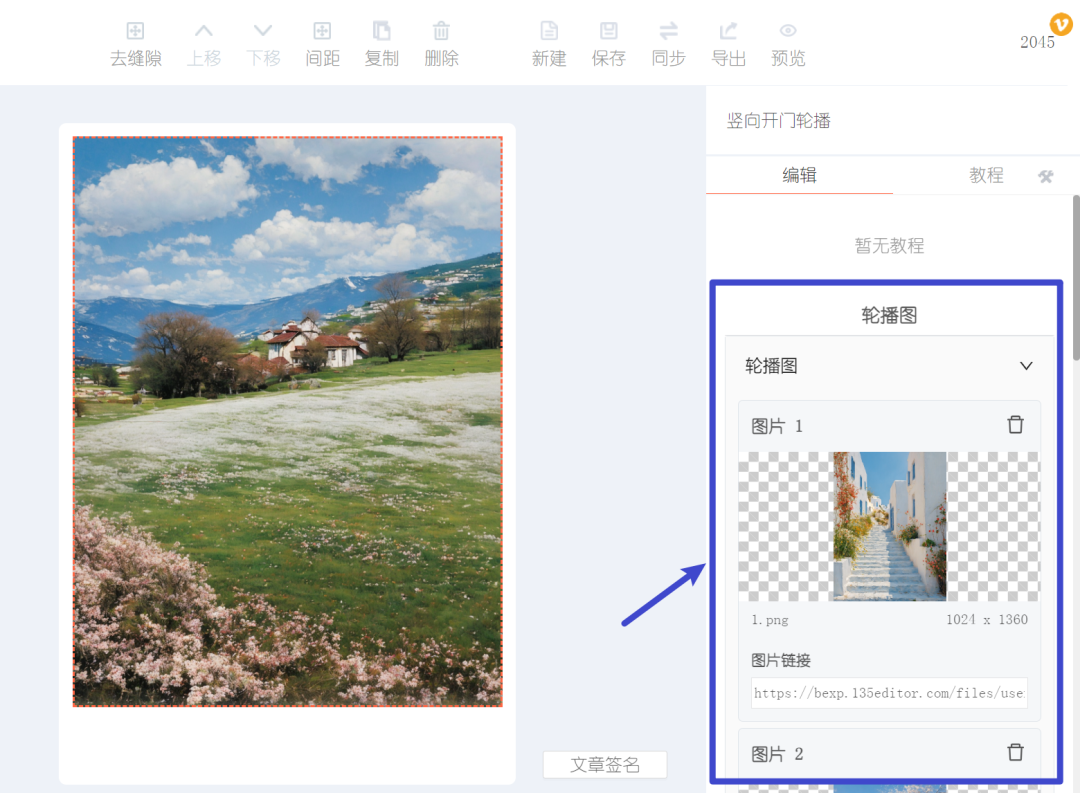The height and width of the screenshot is (793, 1080).
Task: Click the 图片链接 label
Action: click(x=780, y=660)
